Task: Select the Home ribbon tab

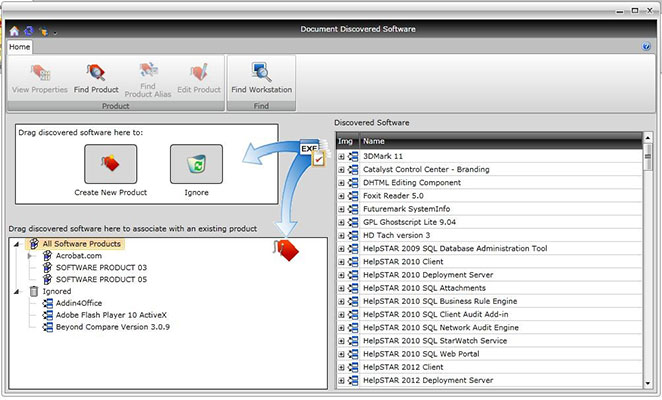Action: [19, 47]
